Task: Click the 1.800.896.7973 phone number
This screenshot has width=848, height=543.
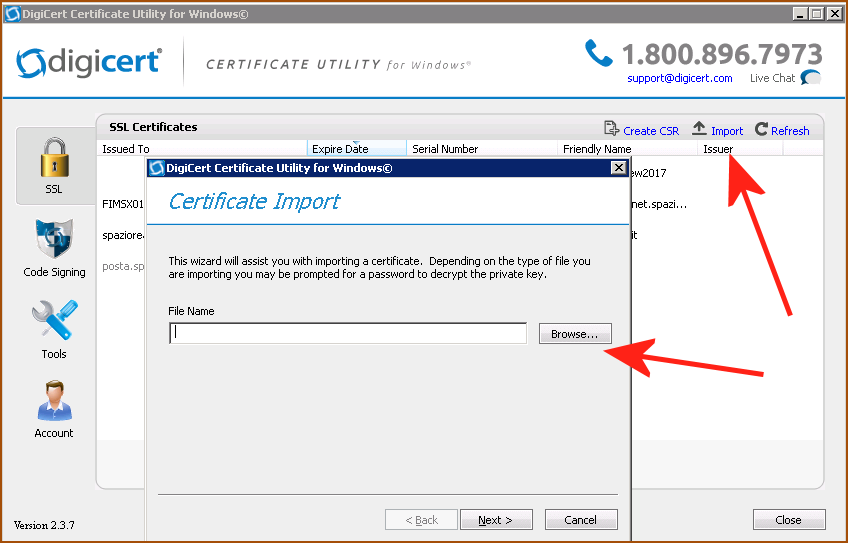Action: (x=722, y=54)
